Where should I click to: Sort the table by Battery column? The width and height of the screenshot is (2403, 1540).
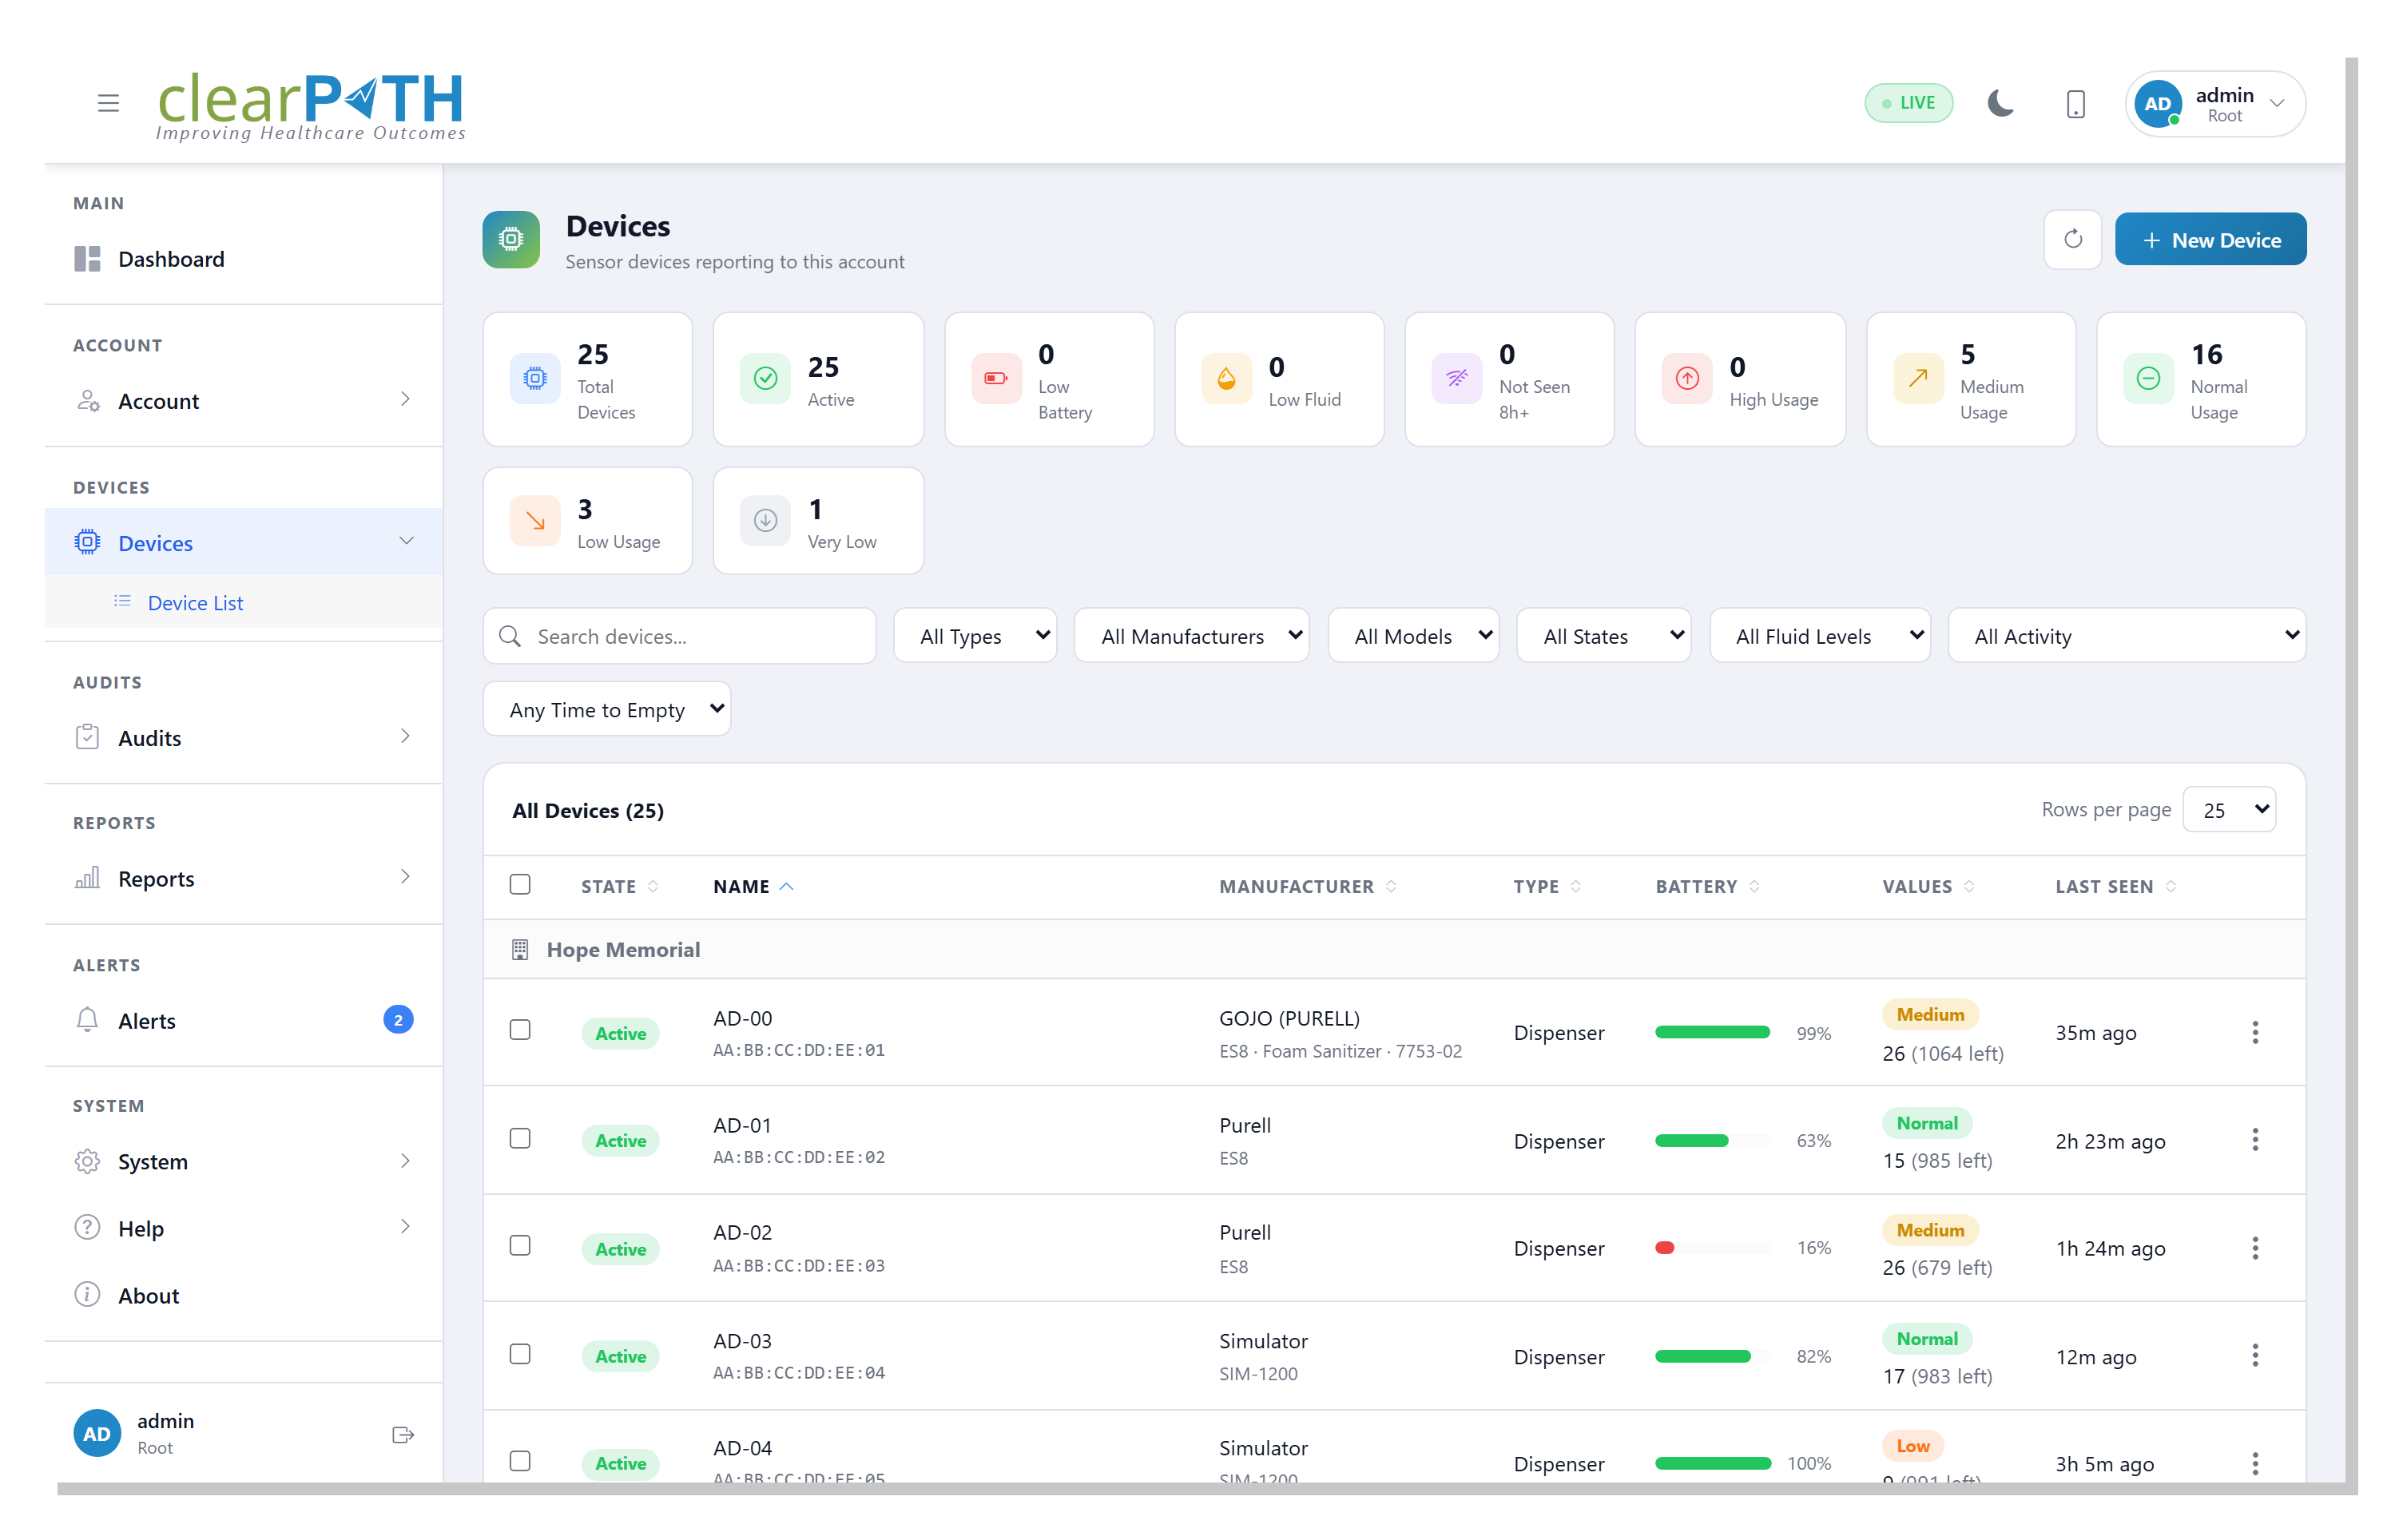[1707, 887]
